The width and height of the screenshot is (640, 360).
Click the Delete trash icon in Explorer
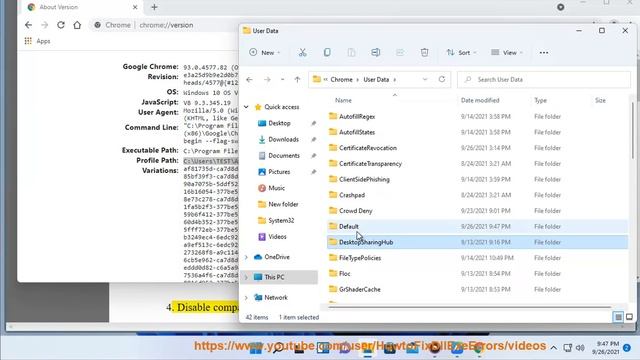[424, 53]
